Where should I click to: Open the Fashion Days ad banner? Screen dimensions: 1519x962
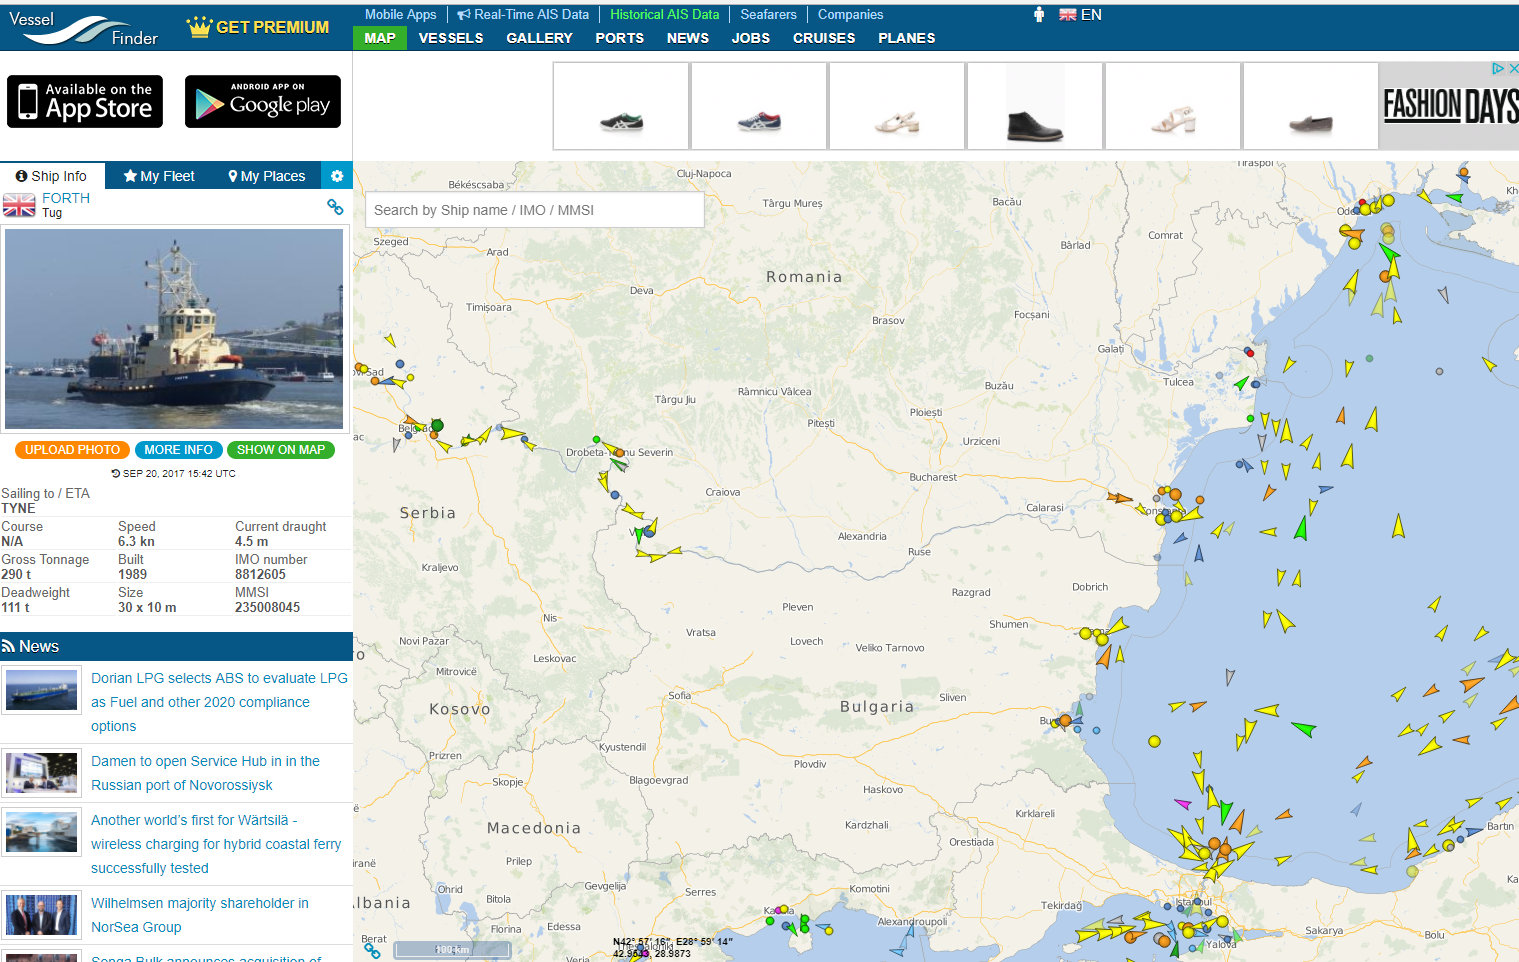(x=1449, y=106)
